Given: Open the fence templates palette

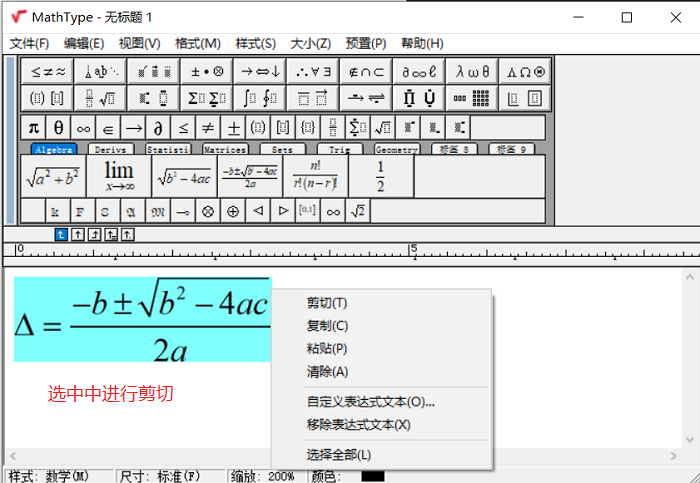Looking at the screenshot, I should [x=47, y=98].
